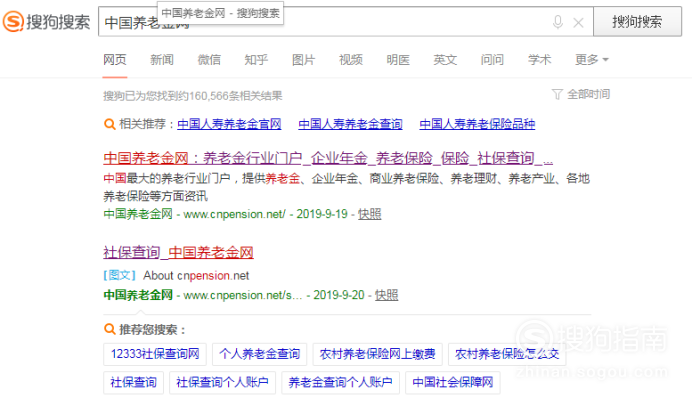Screen dimensions: 692x406
Task: Click suggestion 12333社保查询网
Action: [x=155, y=354]
